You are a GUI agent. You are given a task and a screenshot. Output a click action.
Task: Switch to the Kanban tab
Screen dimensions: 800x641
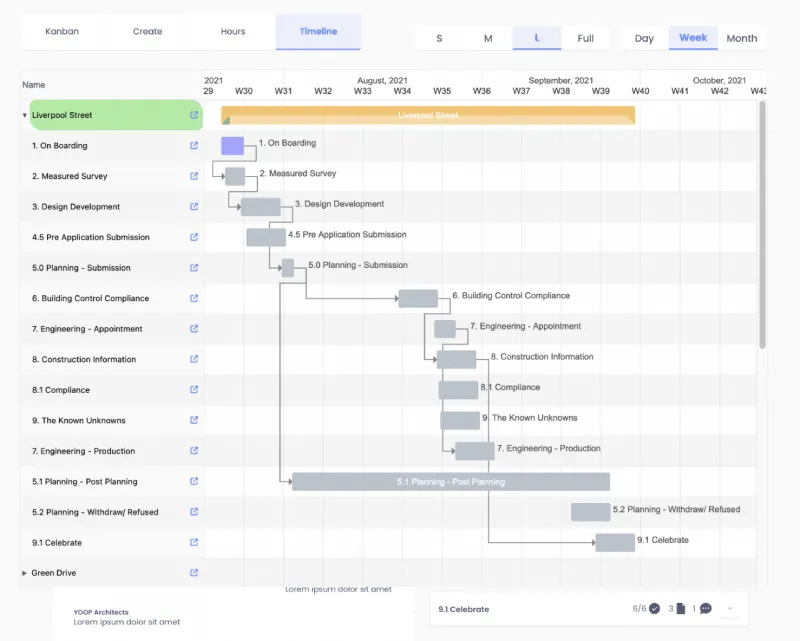point(62,31)
